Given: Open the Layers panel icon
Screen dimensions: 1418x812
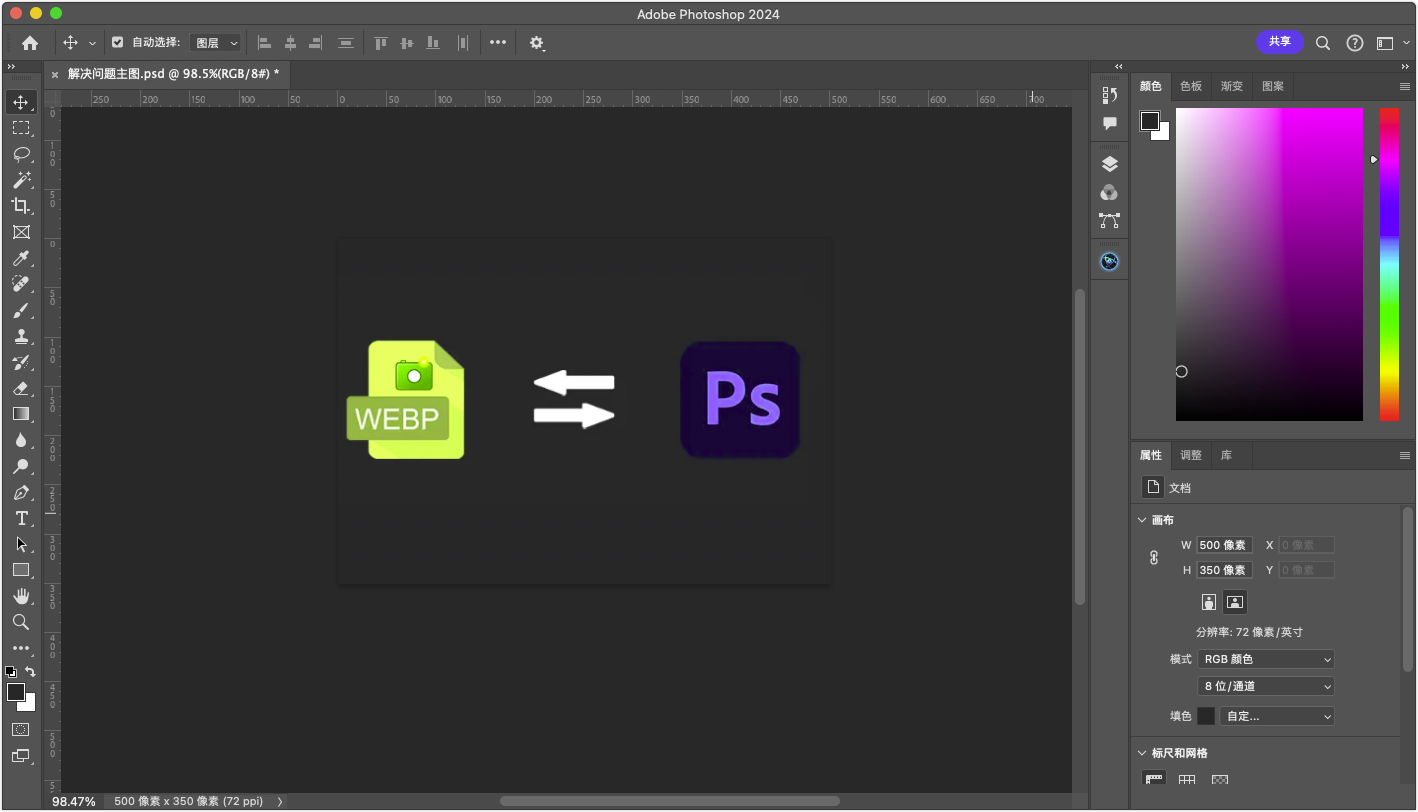Looking at the screenshot, I should [x=1109, y=164].
